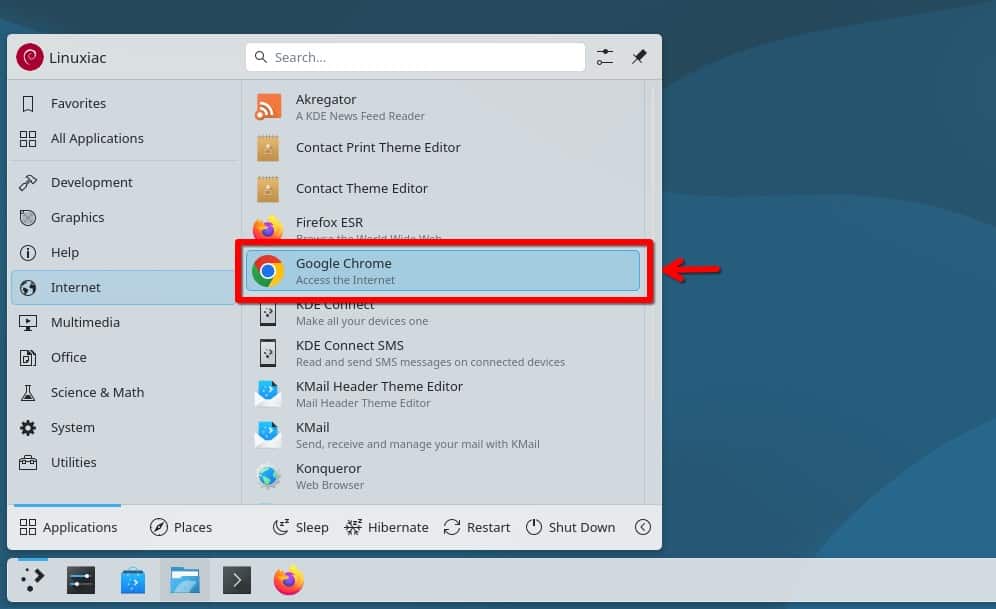Image resolution: width=996 pixels, height=609 pixels.
Task: Open Discover software store from taskbar
Action: click(x=133, y=580)
